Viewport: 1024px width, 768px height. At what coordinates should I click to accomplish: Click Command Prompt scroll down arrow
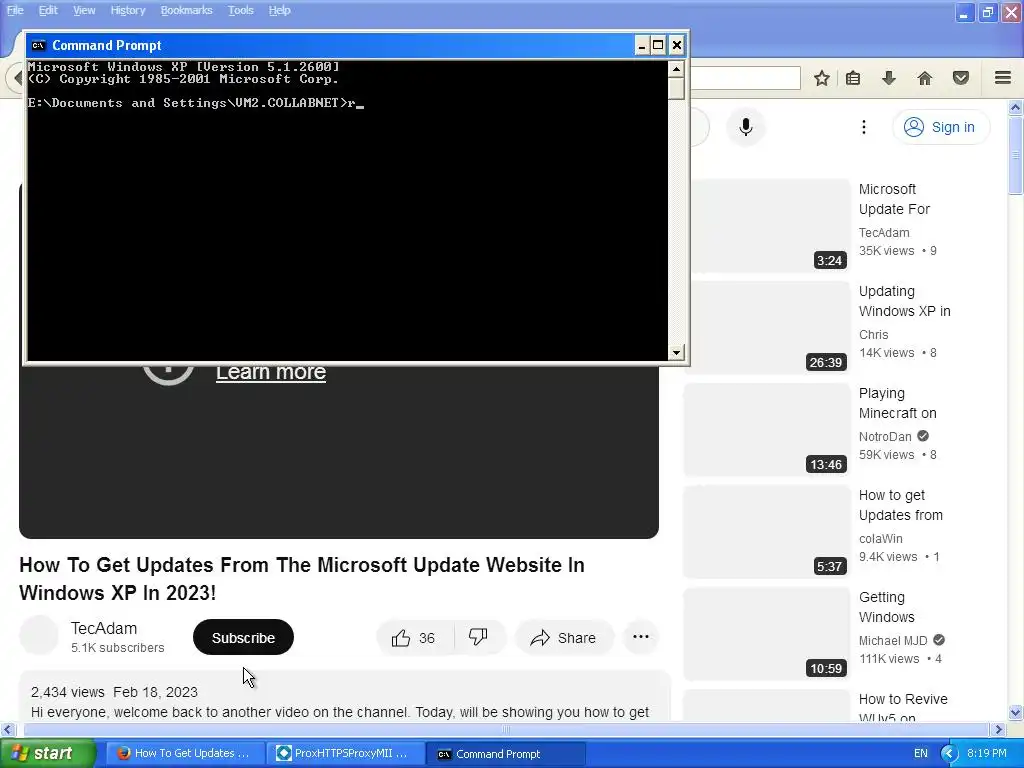coord(676,353)
